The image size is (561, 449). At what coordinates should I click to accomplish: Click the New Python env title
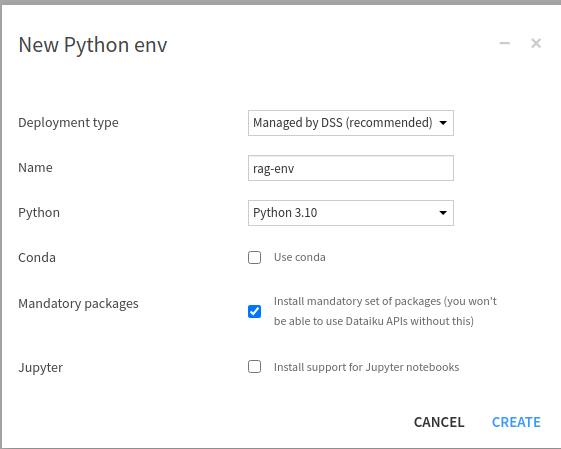[93, 45]
